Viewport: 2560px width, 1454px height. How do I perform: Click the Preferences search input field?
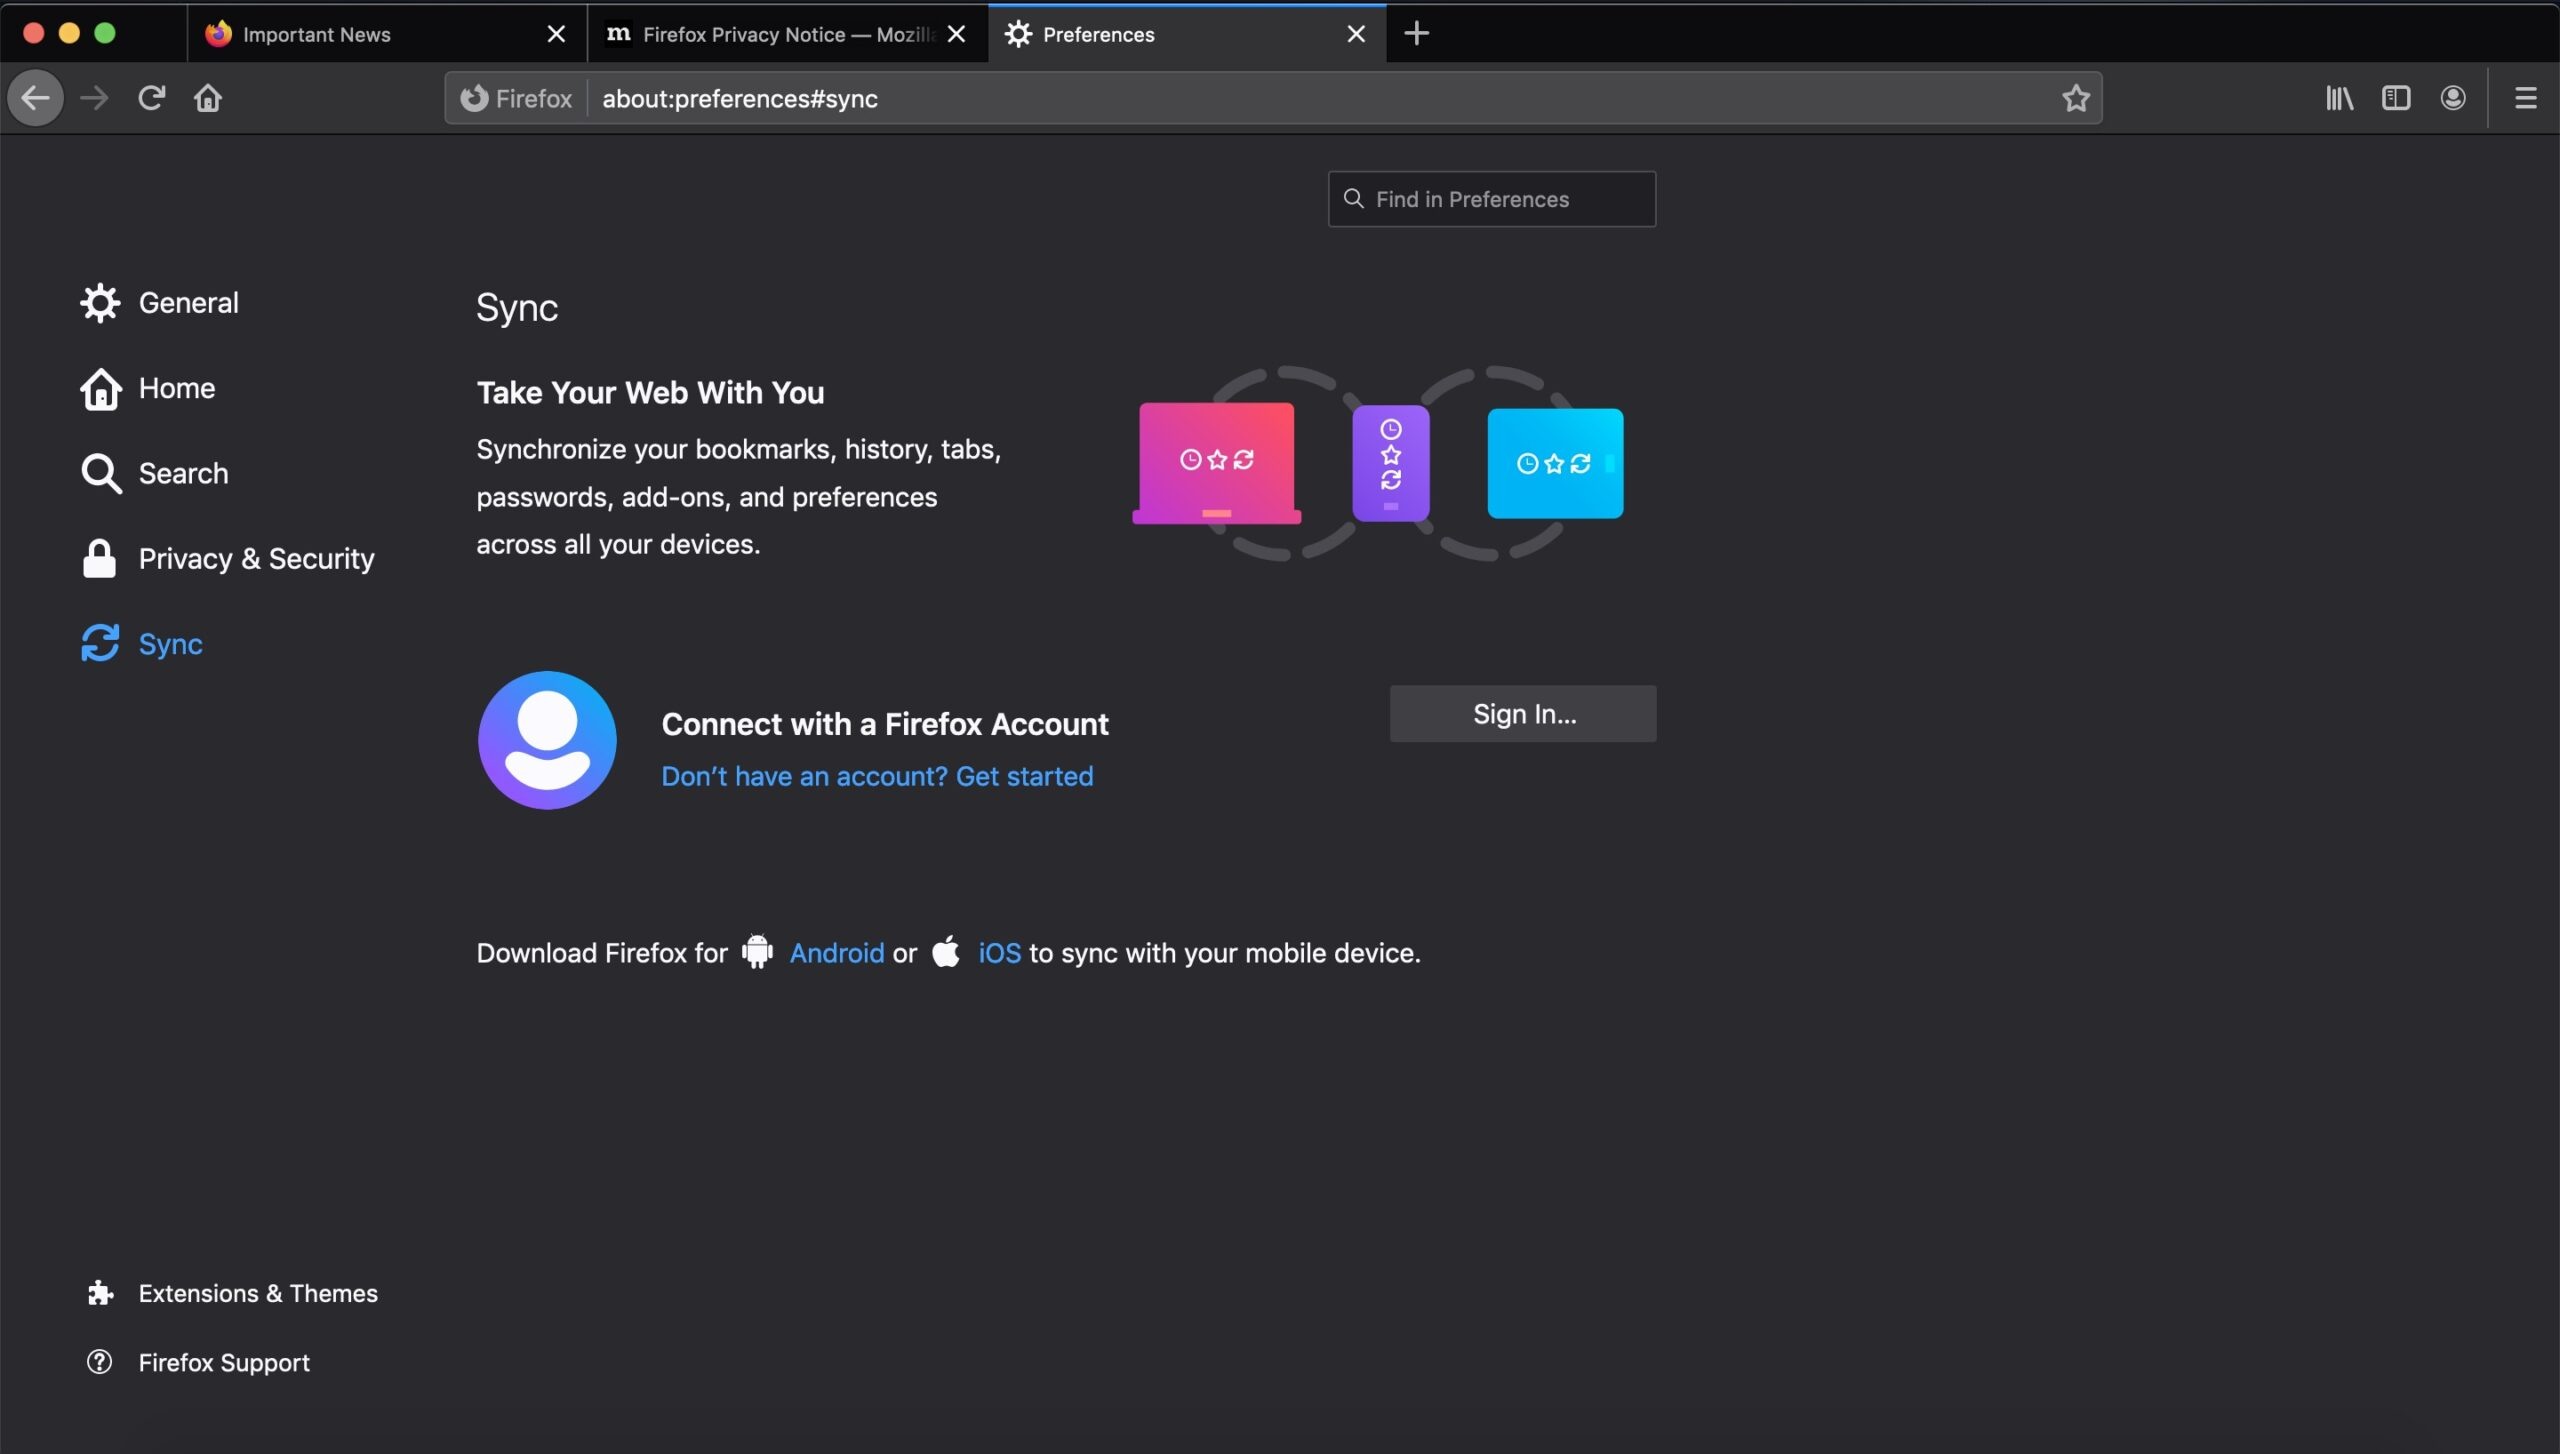point(1493,199)
